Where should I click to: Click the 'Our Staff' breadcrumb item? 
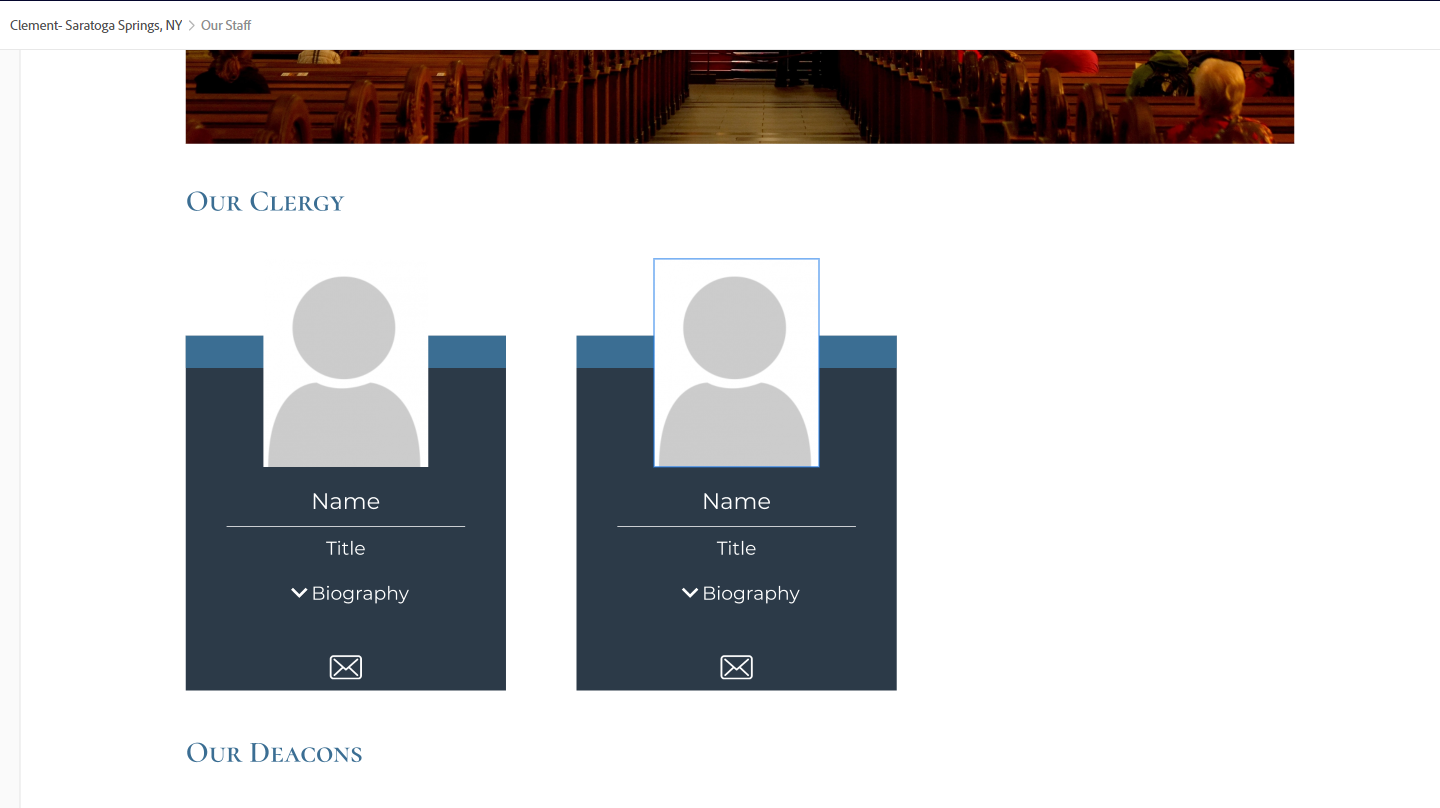coord(226,25)
